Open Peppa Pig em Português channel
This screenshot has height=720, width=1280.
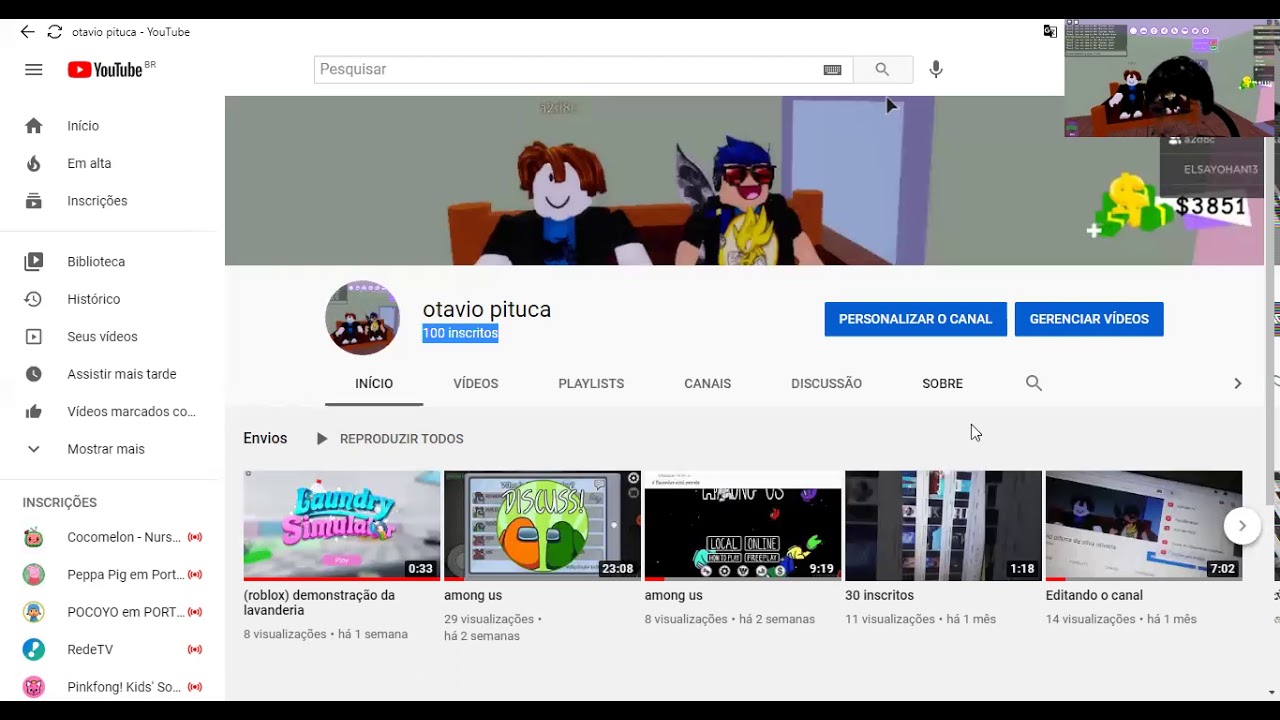coord(112,575)
